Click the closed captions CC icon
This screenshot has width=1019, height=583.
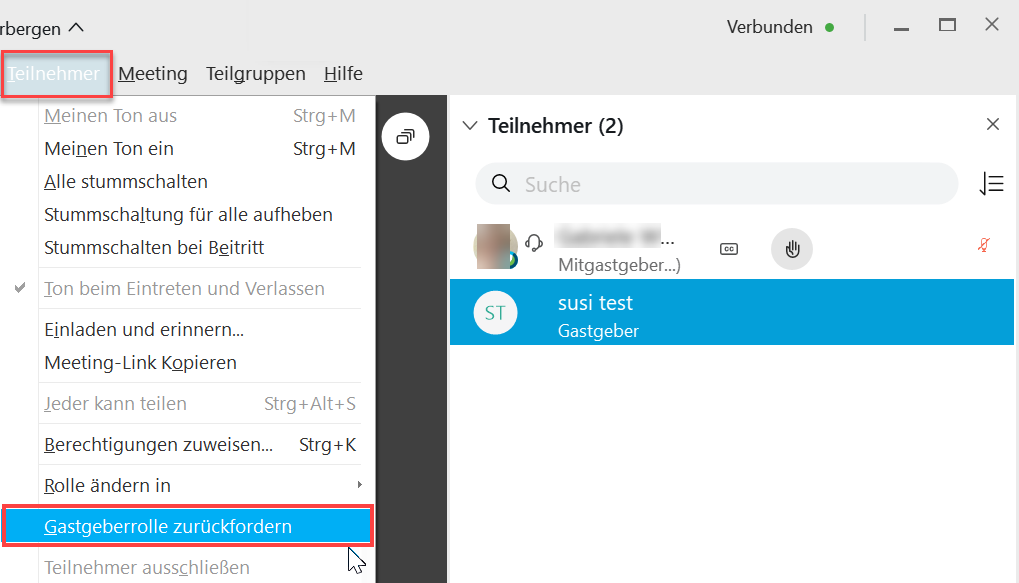[x=729, y=249]
